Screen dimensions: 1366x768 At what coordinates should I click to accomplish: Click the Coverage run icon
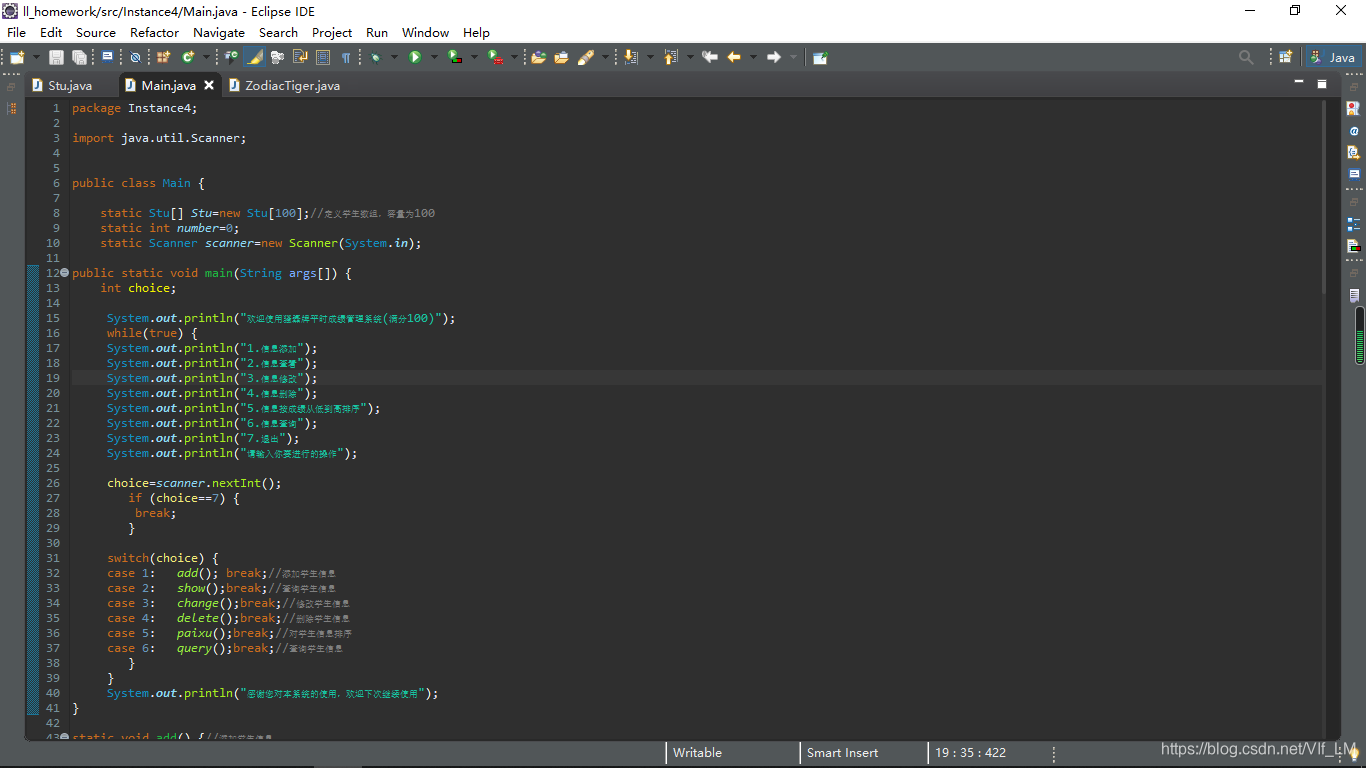click(x=455, y=58)
